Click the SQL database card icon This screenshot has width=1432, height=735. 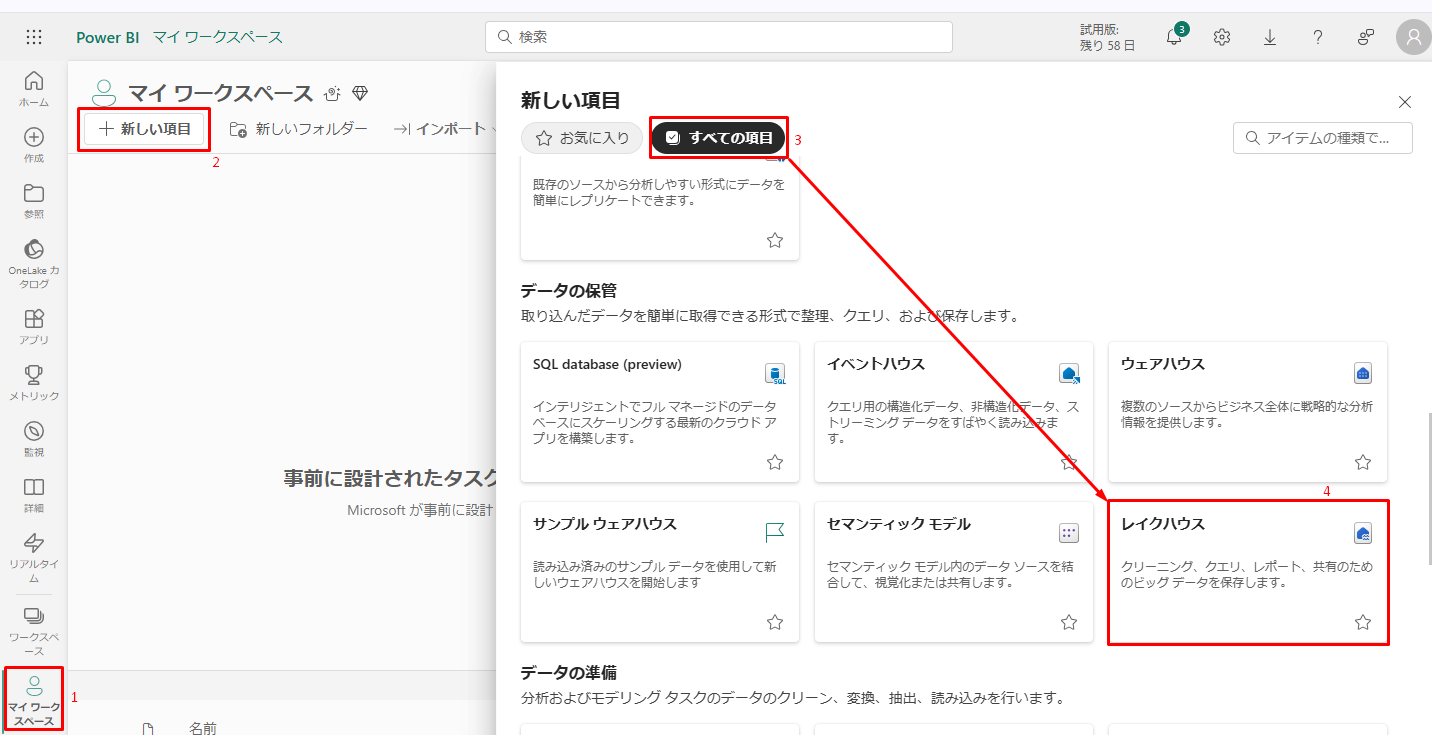click(x=775, y=374)
